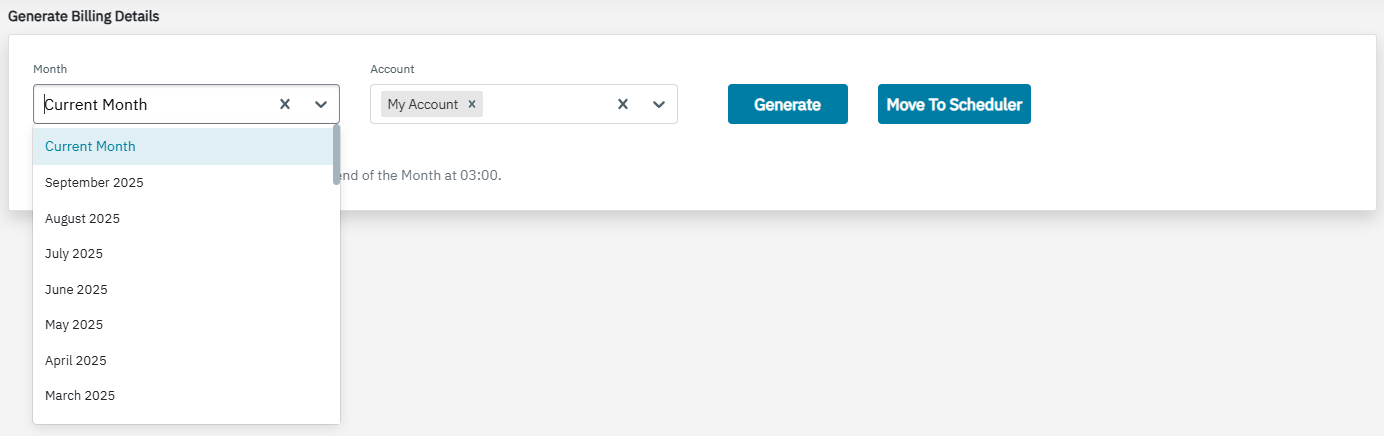
Task: Select Current Month option
Action: point(90,147)
